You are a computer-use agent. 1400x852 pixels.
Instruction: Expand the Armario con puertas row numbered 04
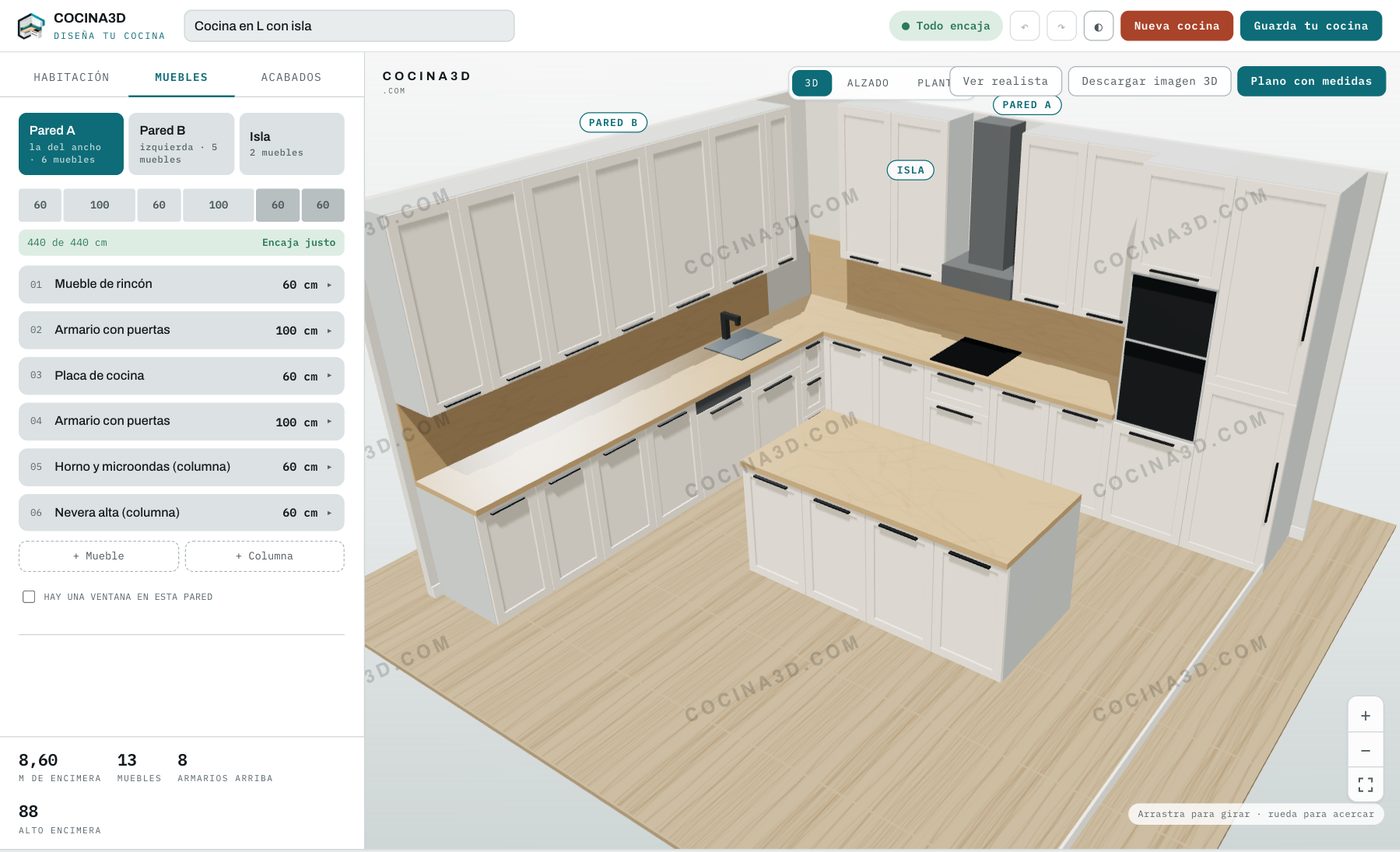click(181, 421)
